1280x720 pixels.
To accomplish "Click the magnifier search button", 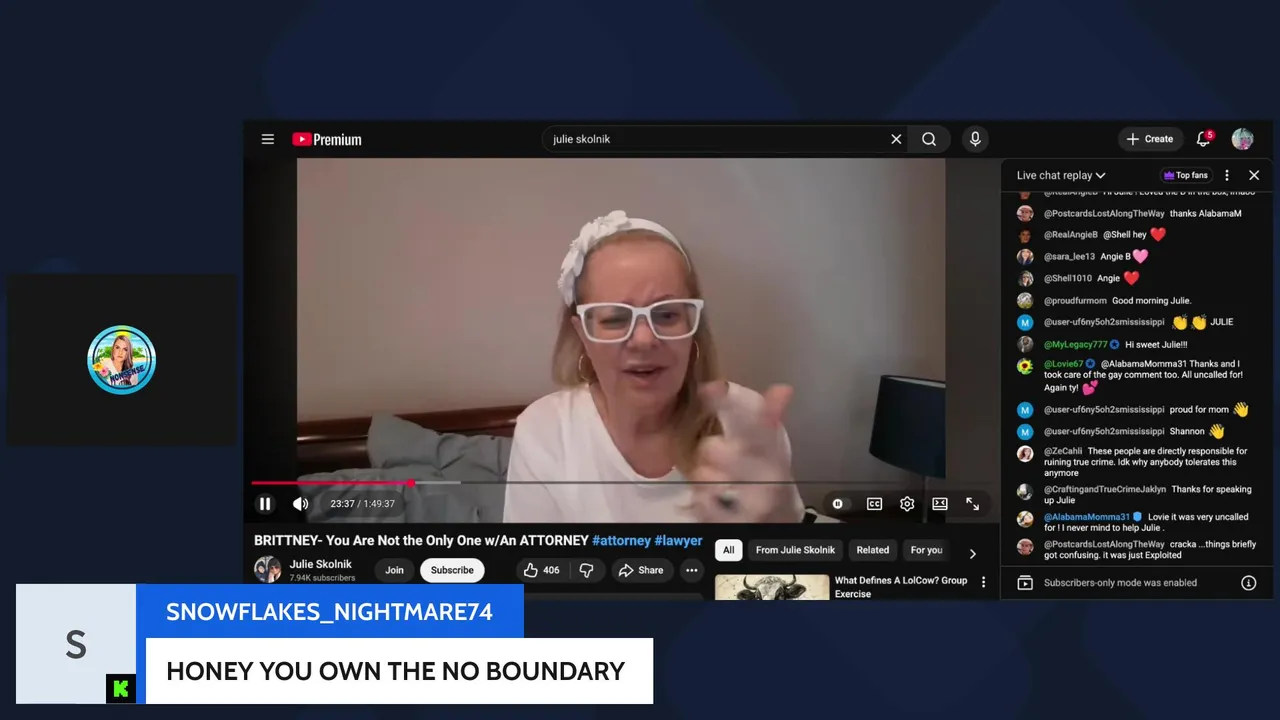I will pyautogui.click(x=929, y=139).
